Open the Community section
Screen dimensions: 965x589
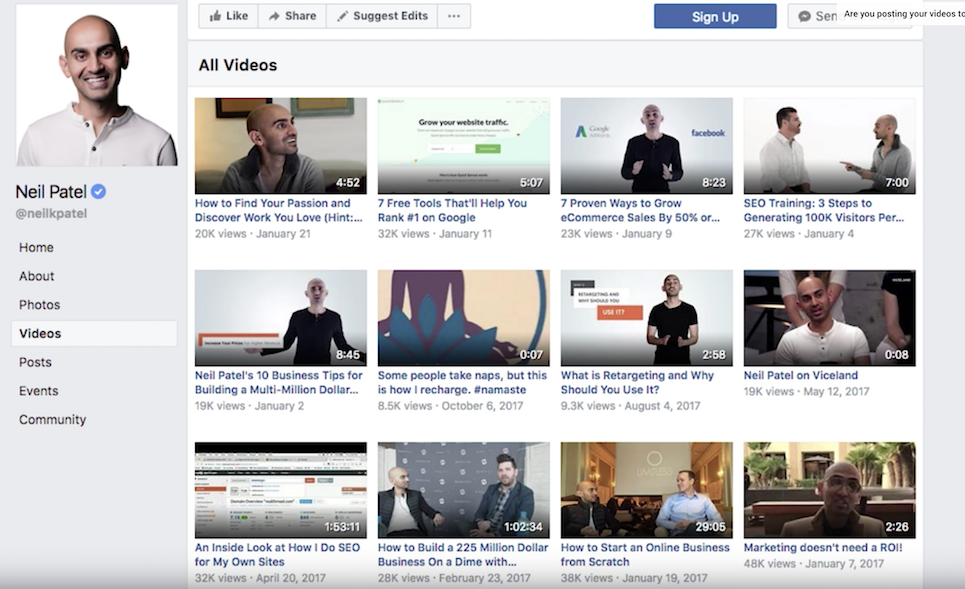(52, 420)
